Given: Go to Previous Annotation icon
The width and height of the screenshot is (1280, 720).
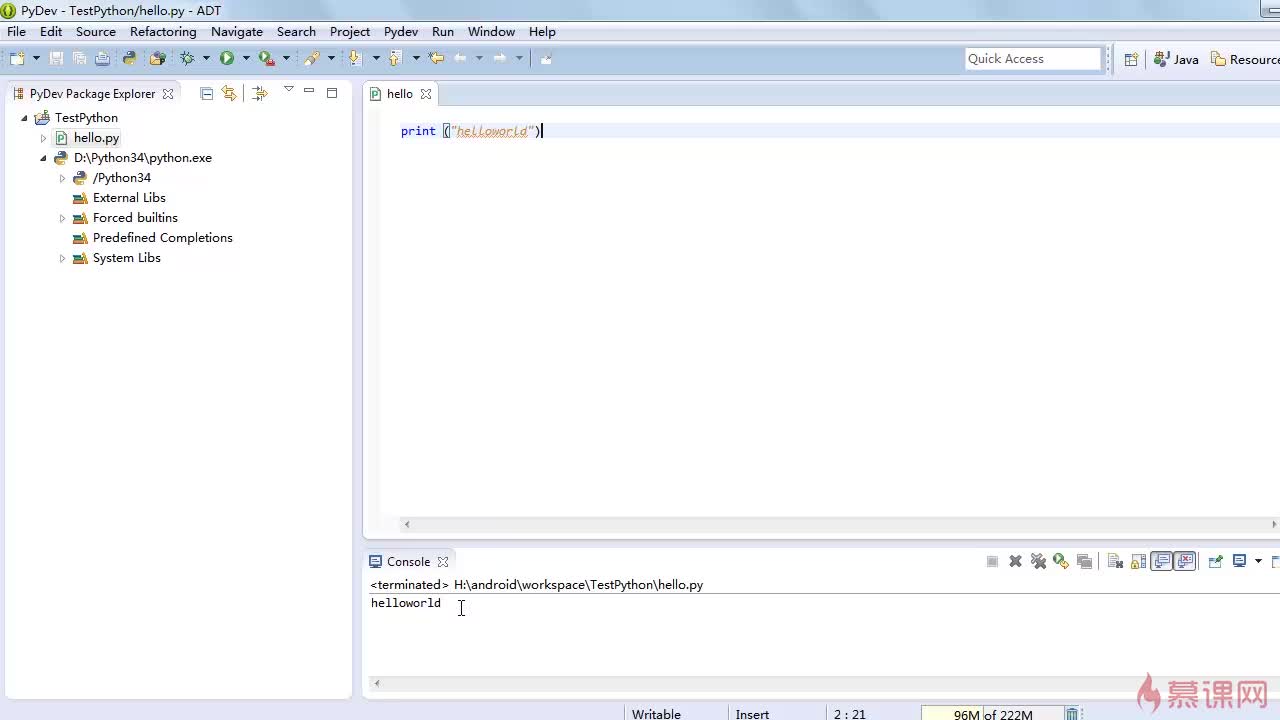Looking at the screenshot, I should pyautogui.click(x=395, y=58).
